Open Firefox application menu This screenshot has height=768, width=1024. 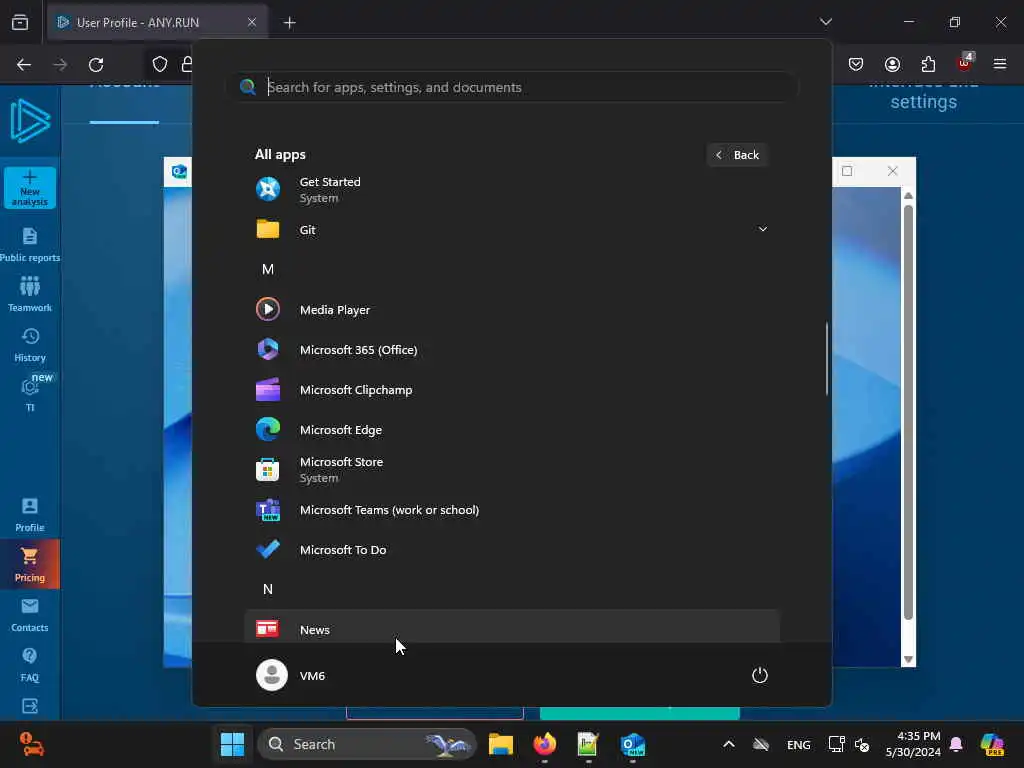[x=1000, y=64]
